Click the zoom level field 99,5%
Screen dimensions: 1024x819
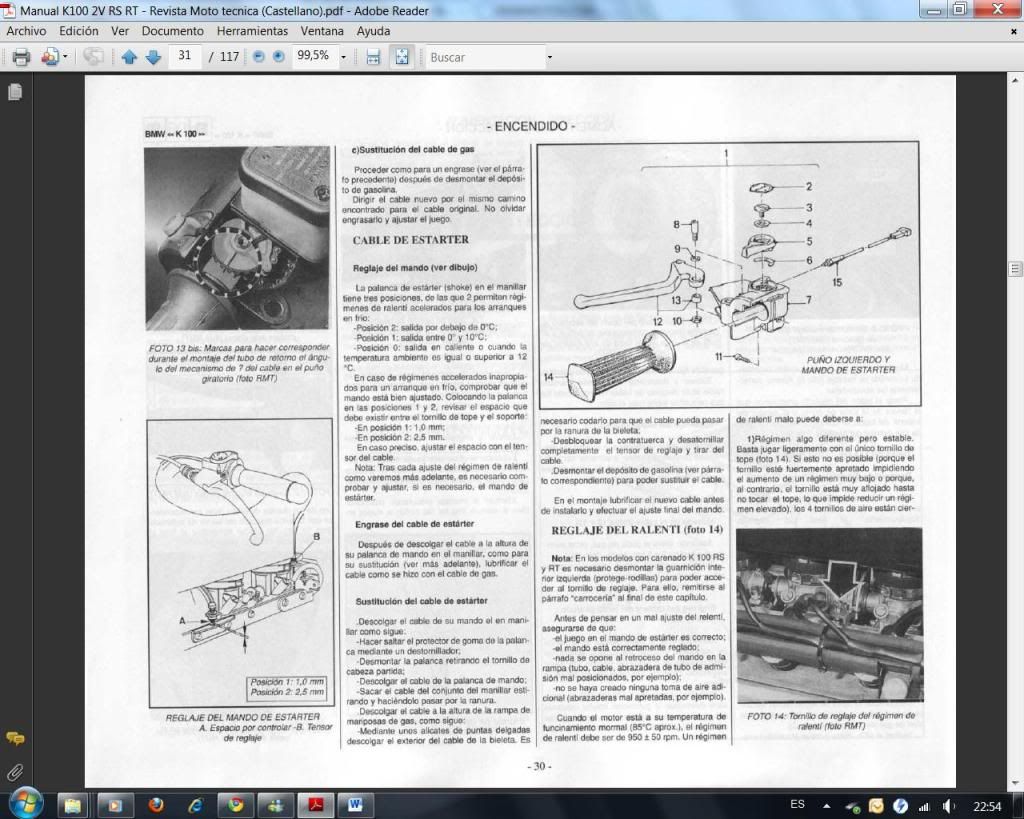tap(314, 56)
